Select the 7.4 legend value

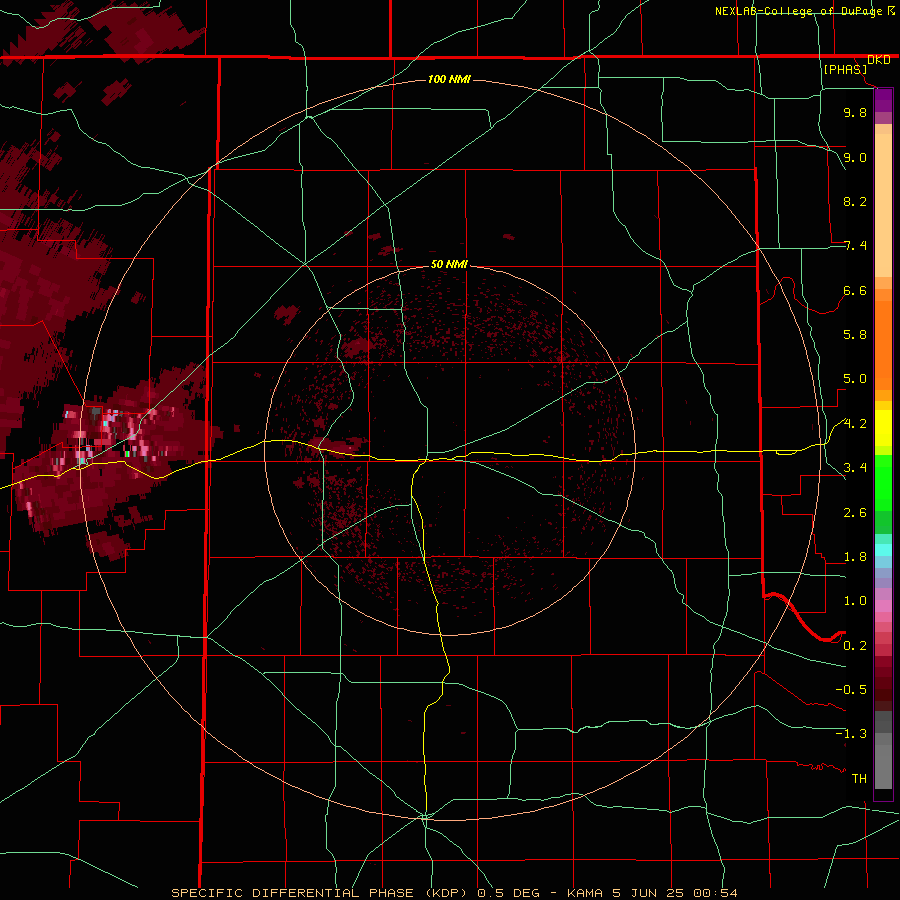click(855, 246)
